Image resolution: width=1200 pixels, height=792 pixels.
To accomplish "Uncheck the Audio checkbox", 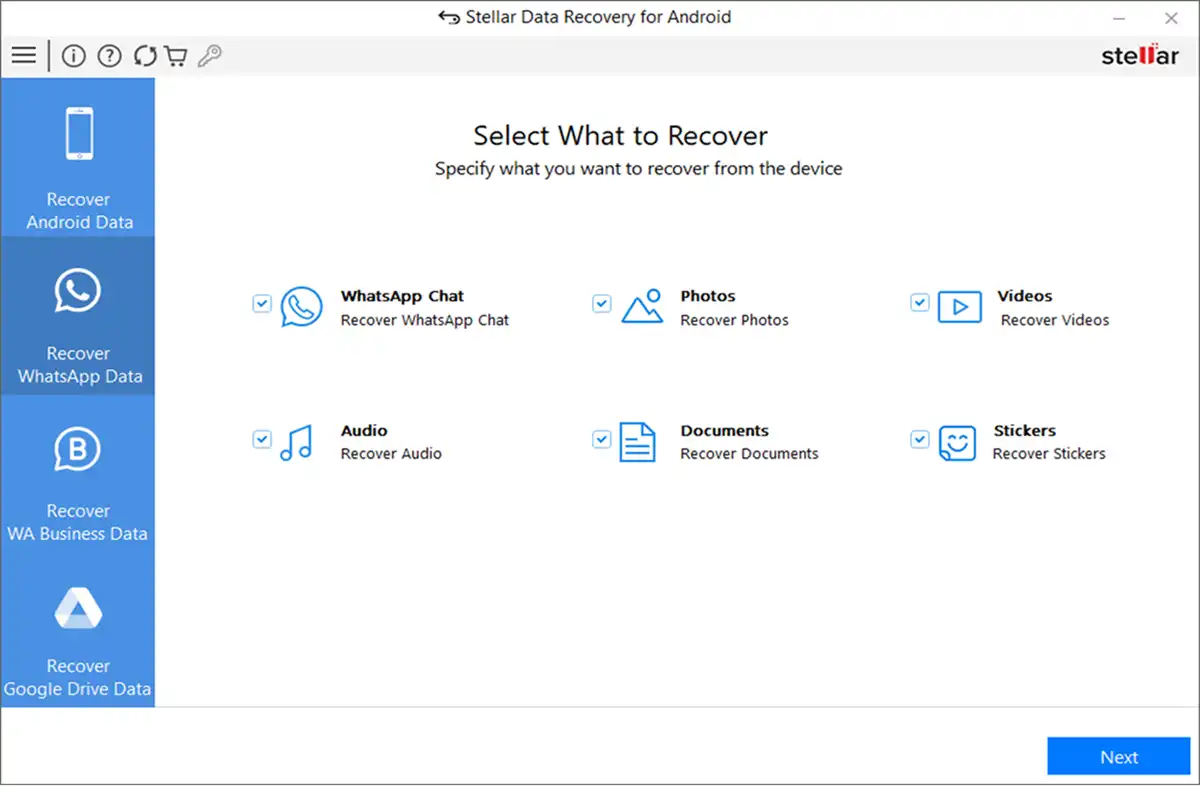I will [x=262, y=438].
